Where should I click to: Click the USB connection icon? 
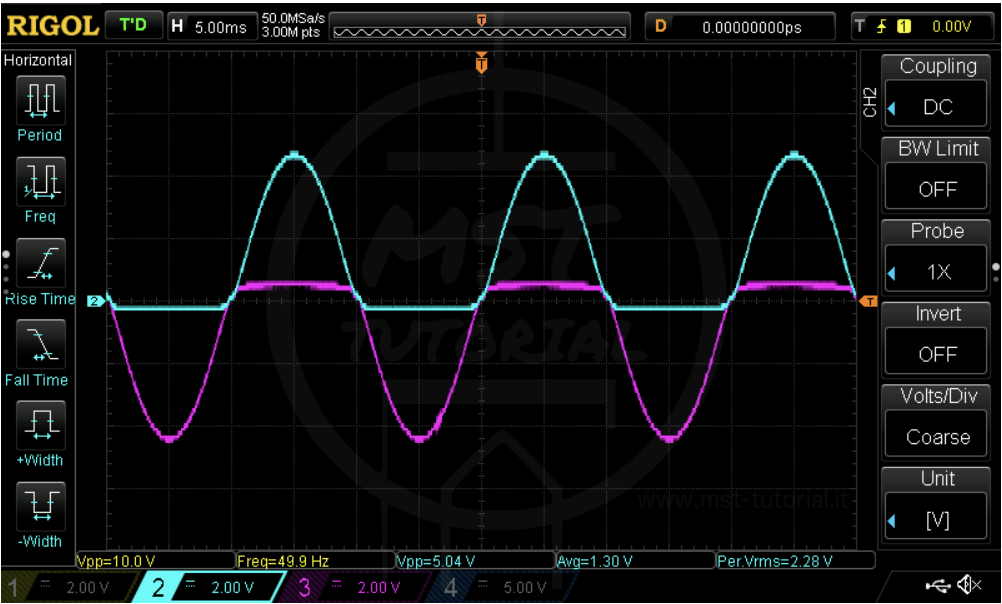click(x=938, y=585)
